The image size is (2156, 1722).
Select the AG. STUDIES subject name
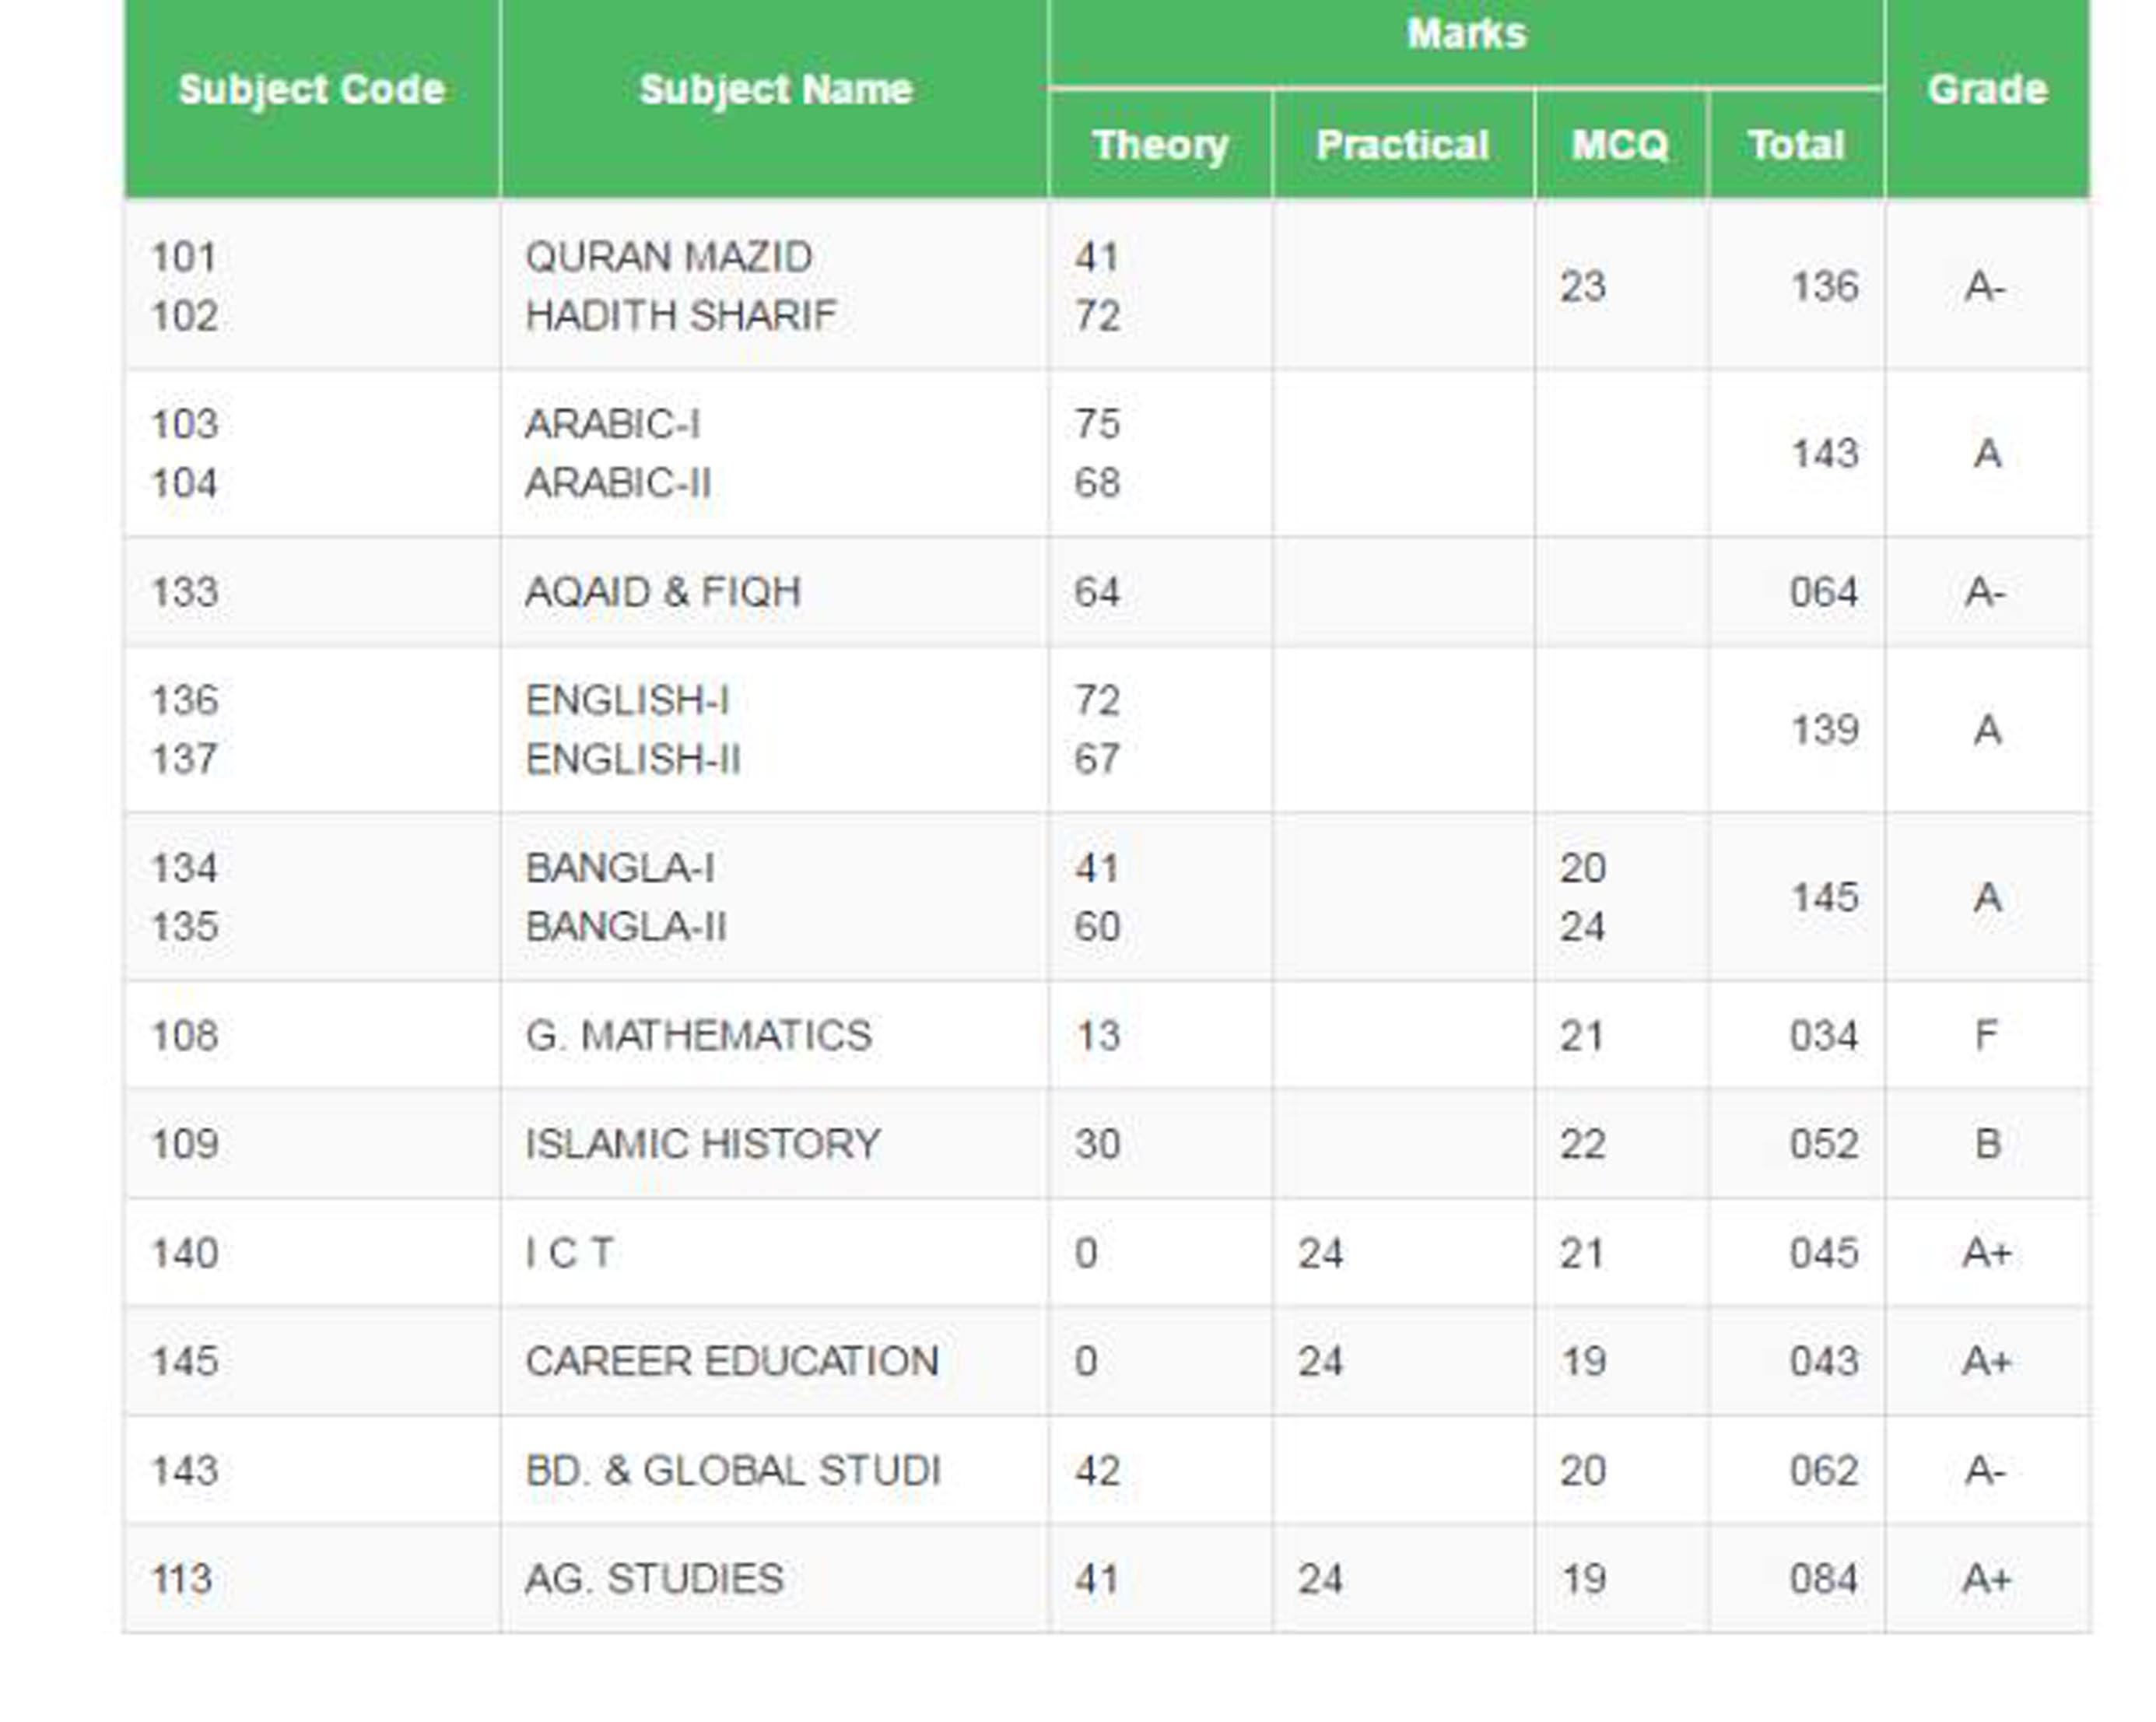click(x=654, y=1579)
